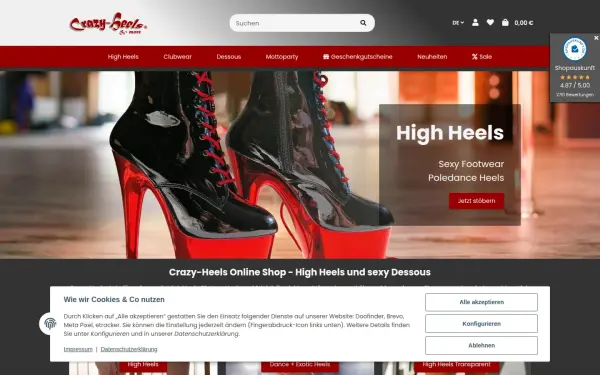Click the 4.87 / 5.00 rating text

575,85
